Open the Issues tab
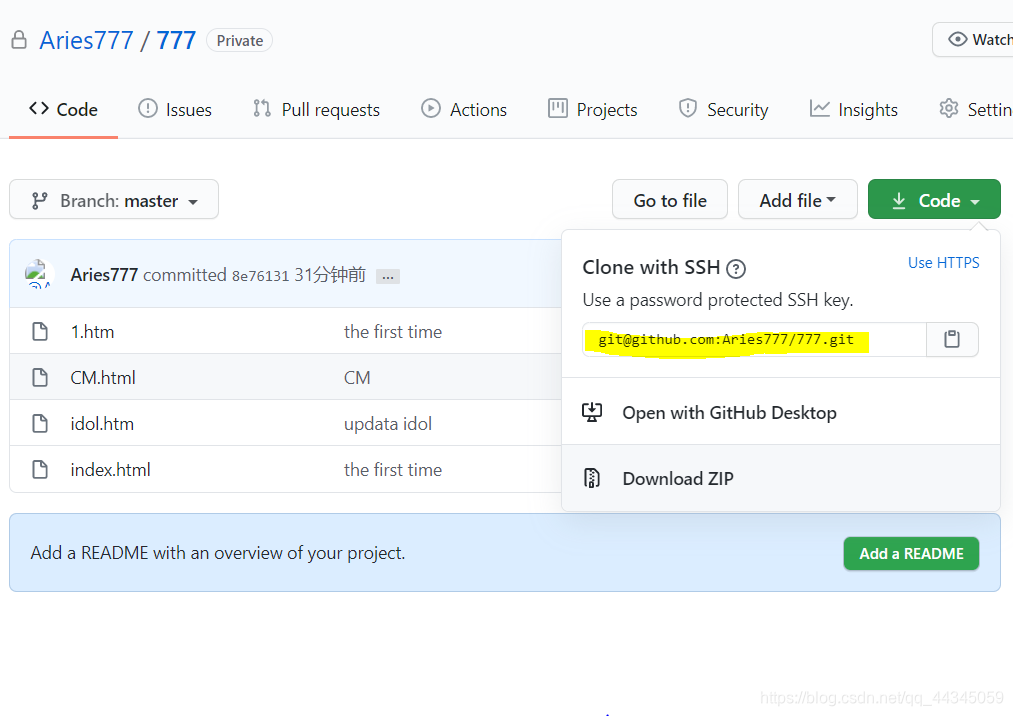 175,109
